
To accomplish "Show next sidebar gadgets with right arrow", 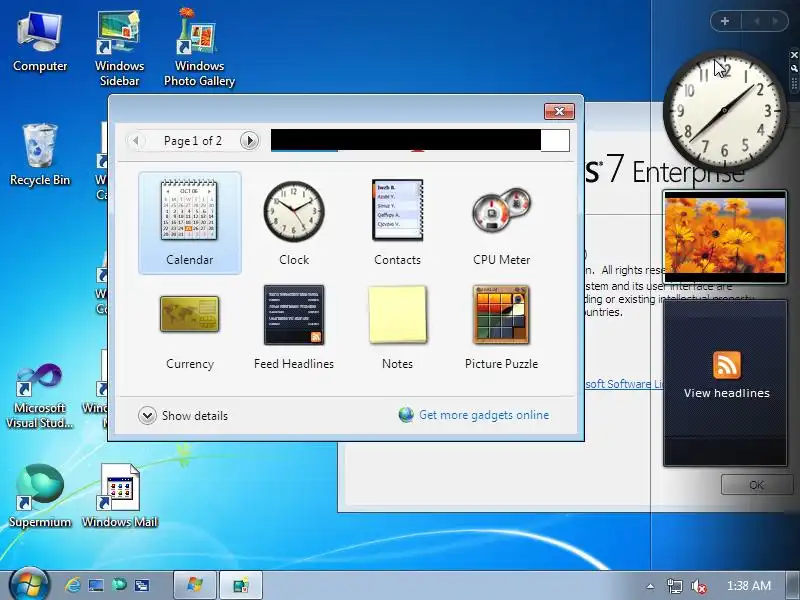I will pos(775,21).
